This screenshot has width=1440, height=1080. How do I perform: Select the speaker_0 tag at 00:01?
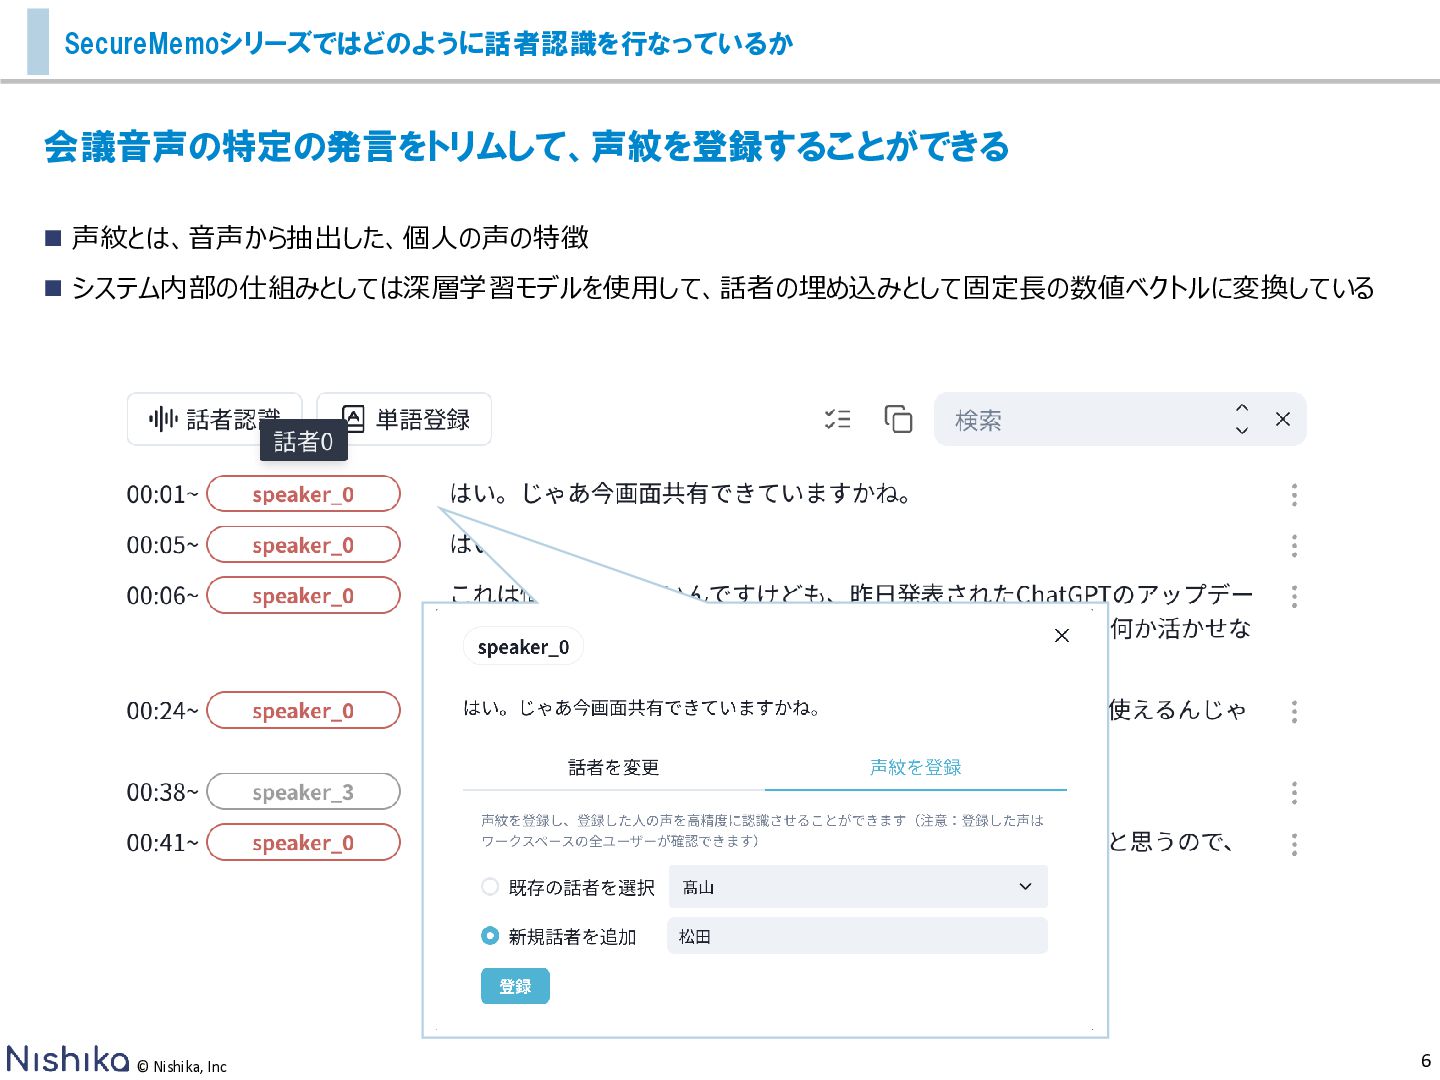click(x=303, y=494)
